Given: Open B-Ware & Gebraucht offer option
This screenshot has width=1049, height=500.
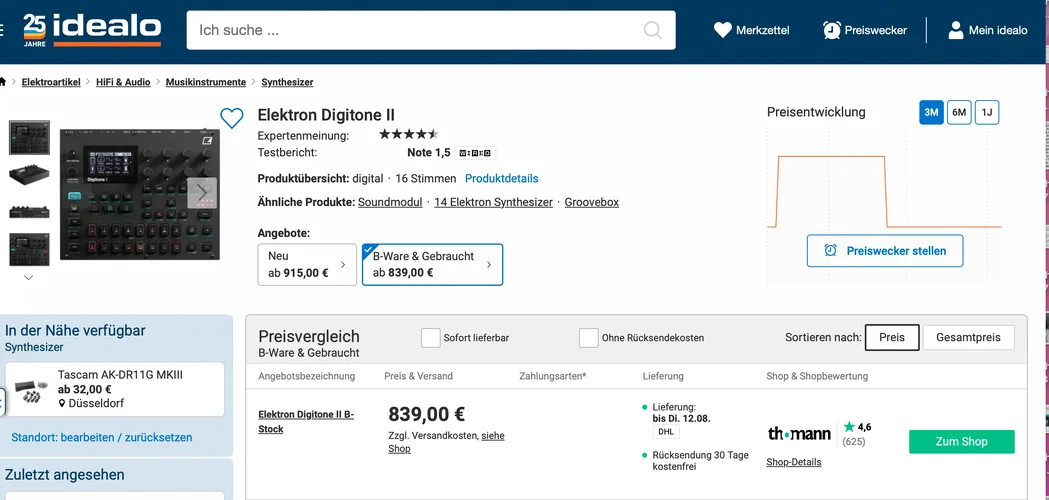Looking at the screenshot, I should (432, 265).
